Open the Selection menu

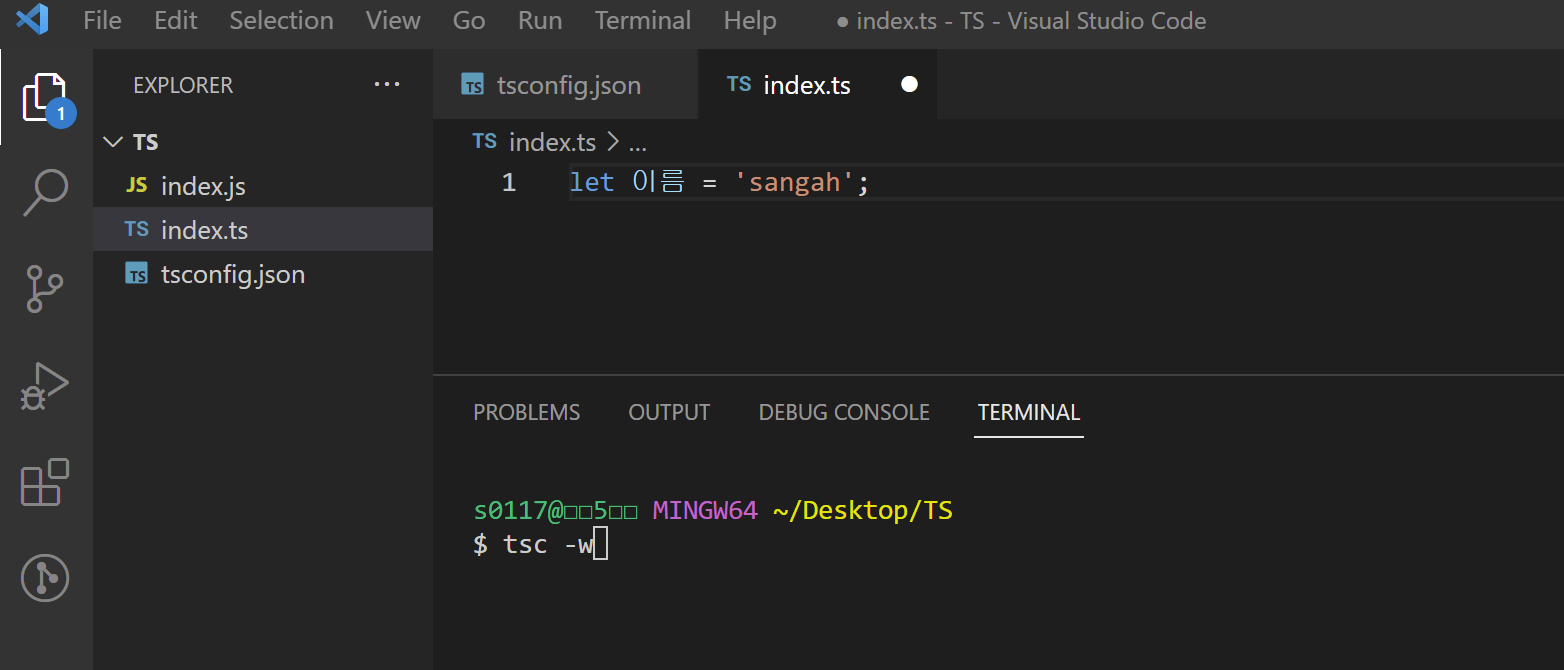(x=281, y=20)
